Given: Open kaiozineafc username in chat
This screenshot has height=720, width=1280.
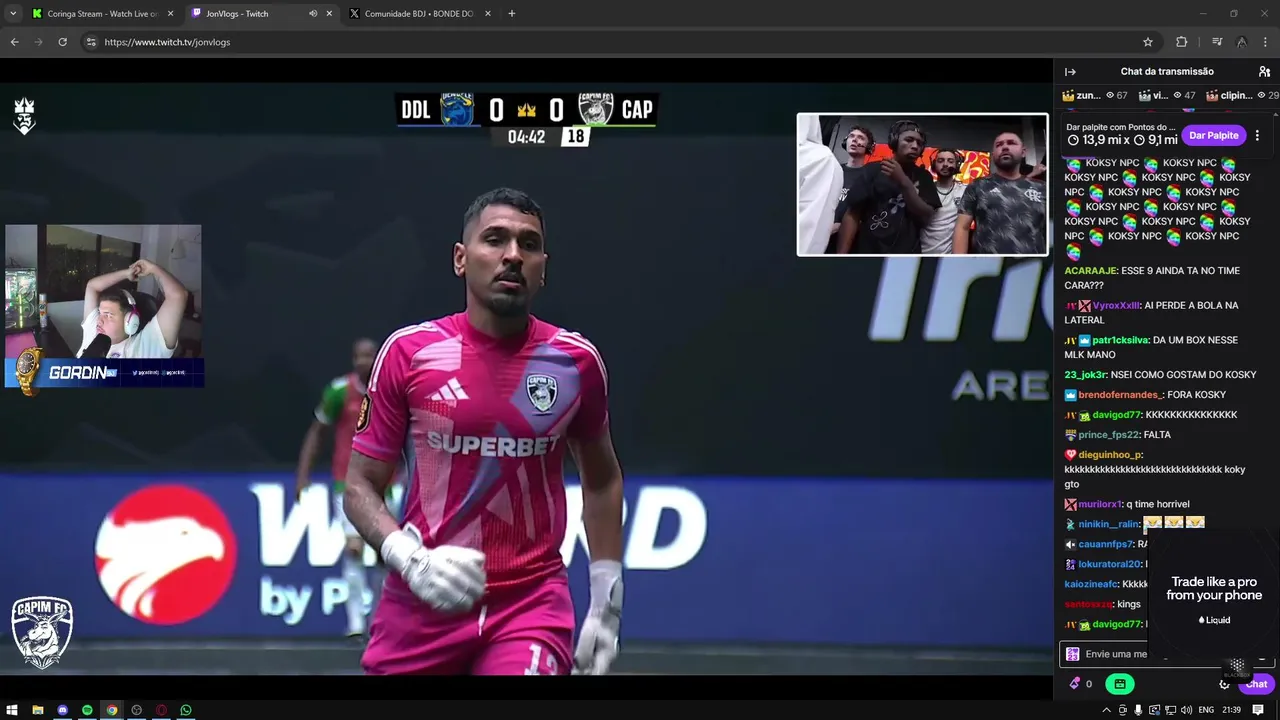Looking at the screenshot, I should tap(1091, 585).
